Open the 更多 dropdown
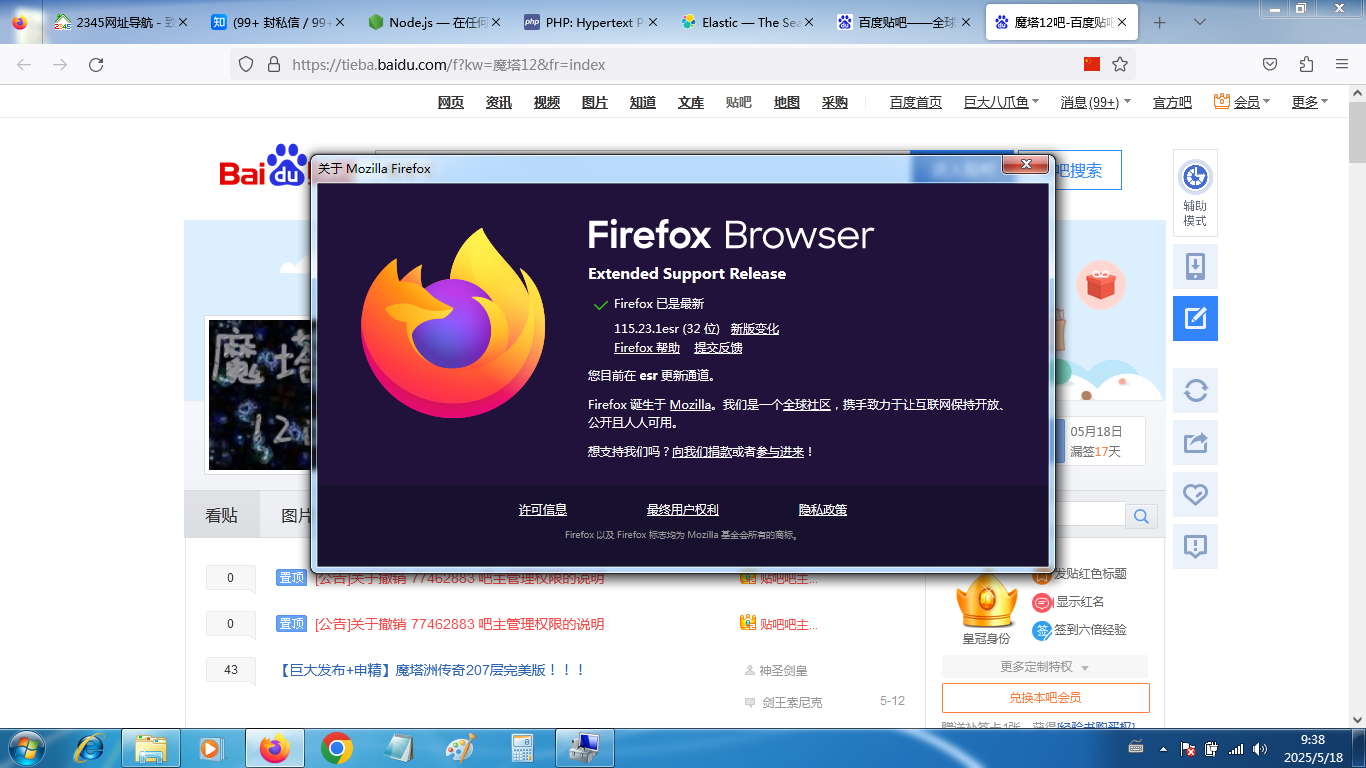Viewport: 1366px width, 768px height. pyautogui.click(x=1310, y=102)
